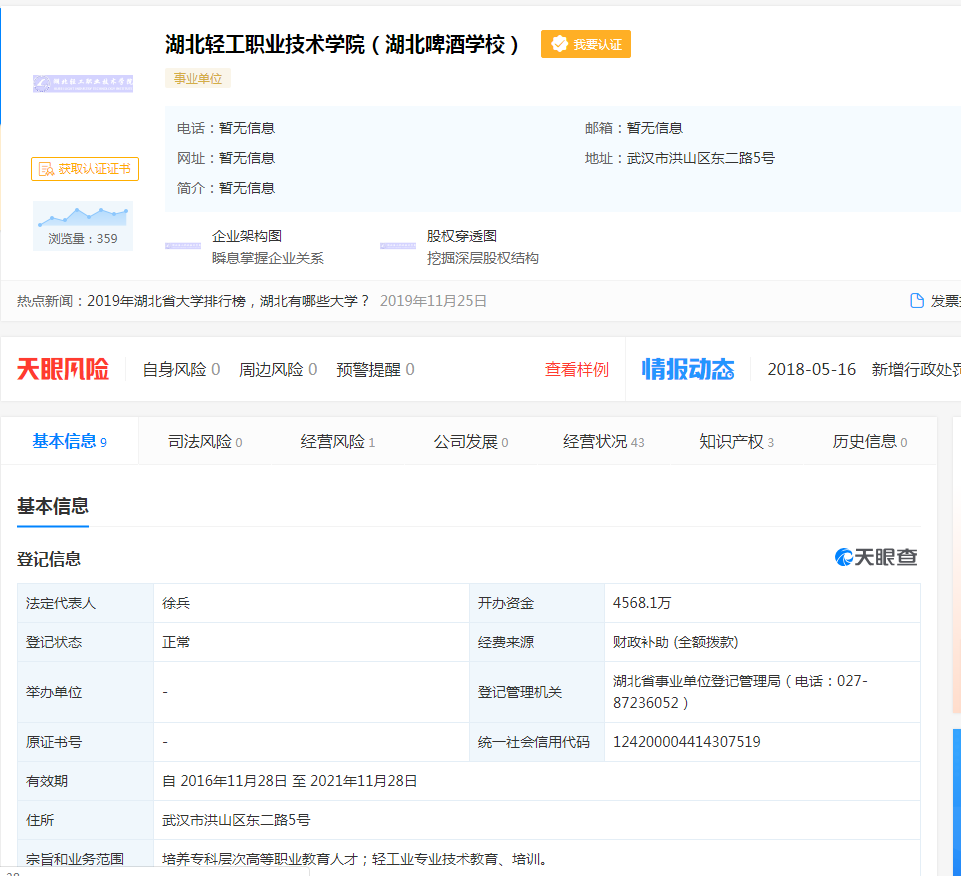Viewport: 961px width, 876px height.
Task: Switch to the 经营风险 tab
Action: coord(338,442)
